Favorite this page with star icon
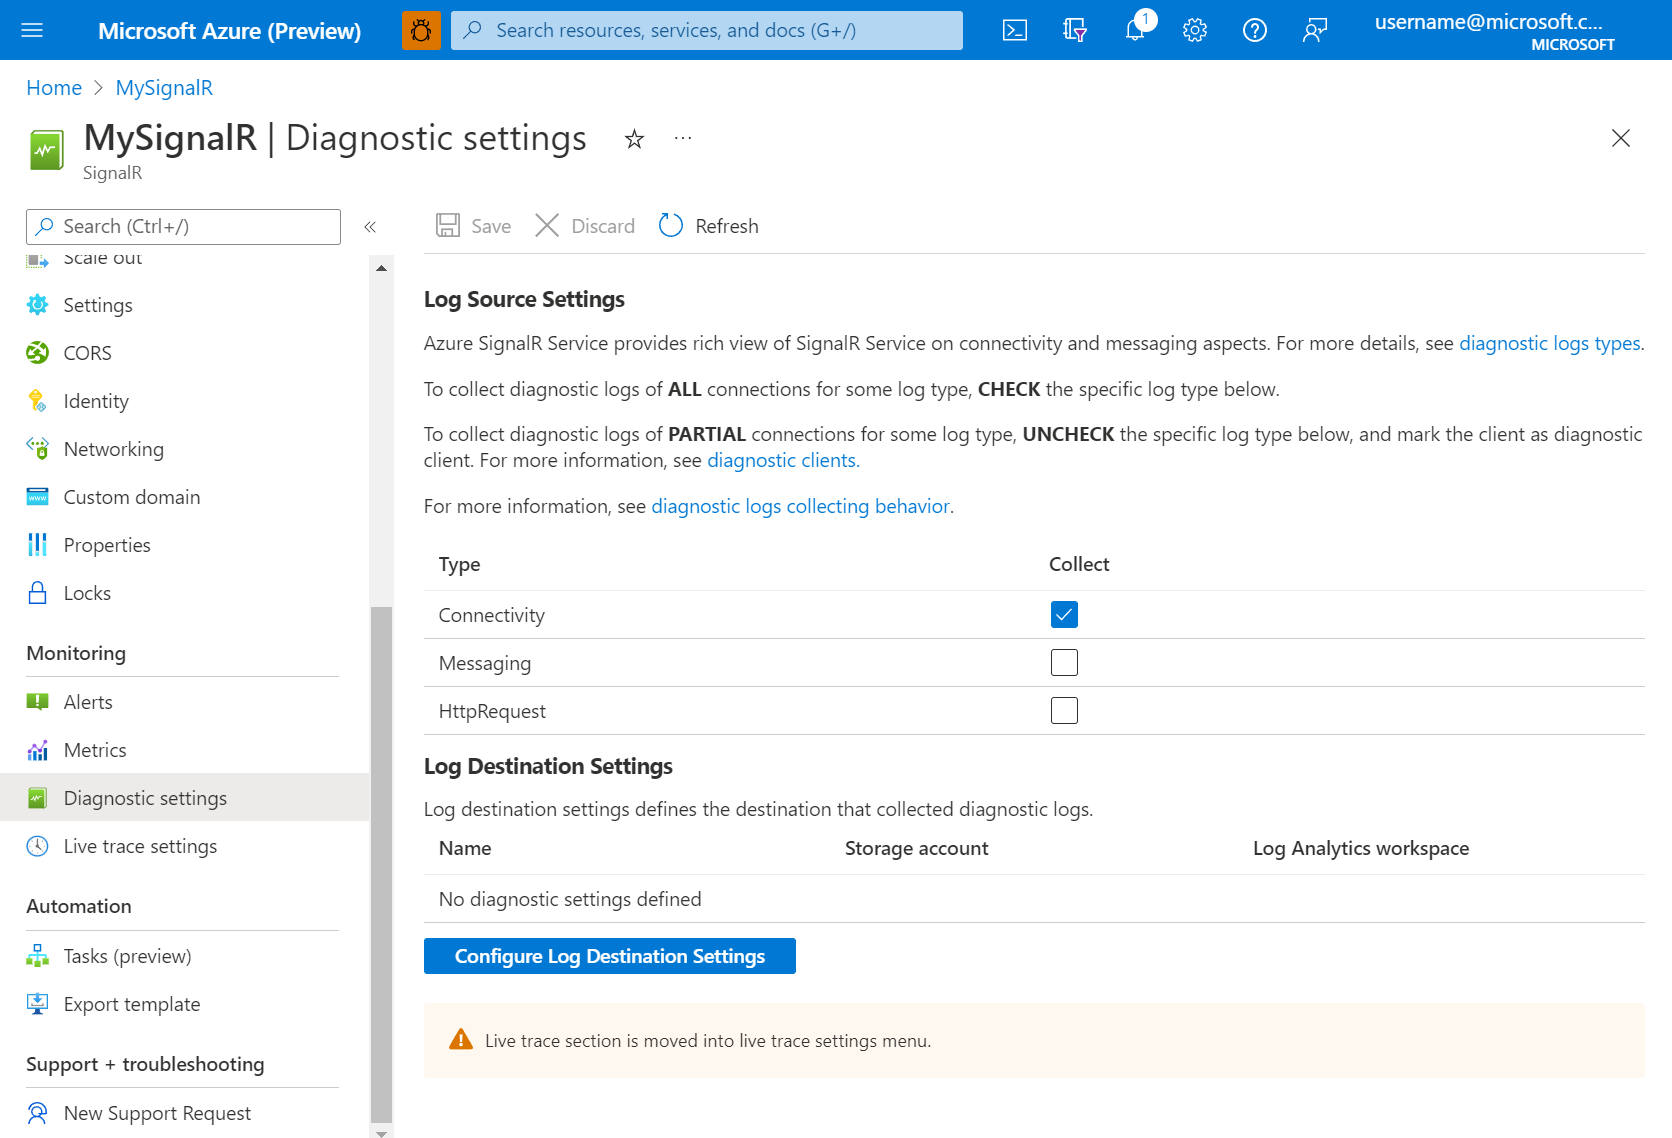 click(634, 139)
